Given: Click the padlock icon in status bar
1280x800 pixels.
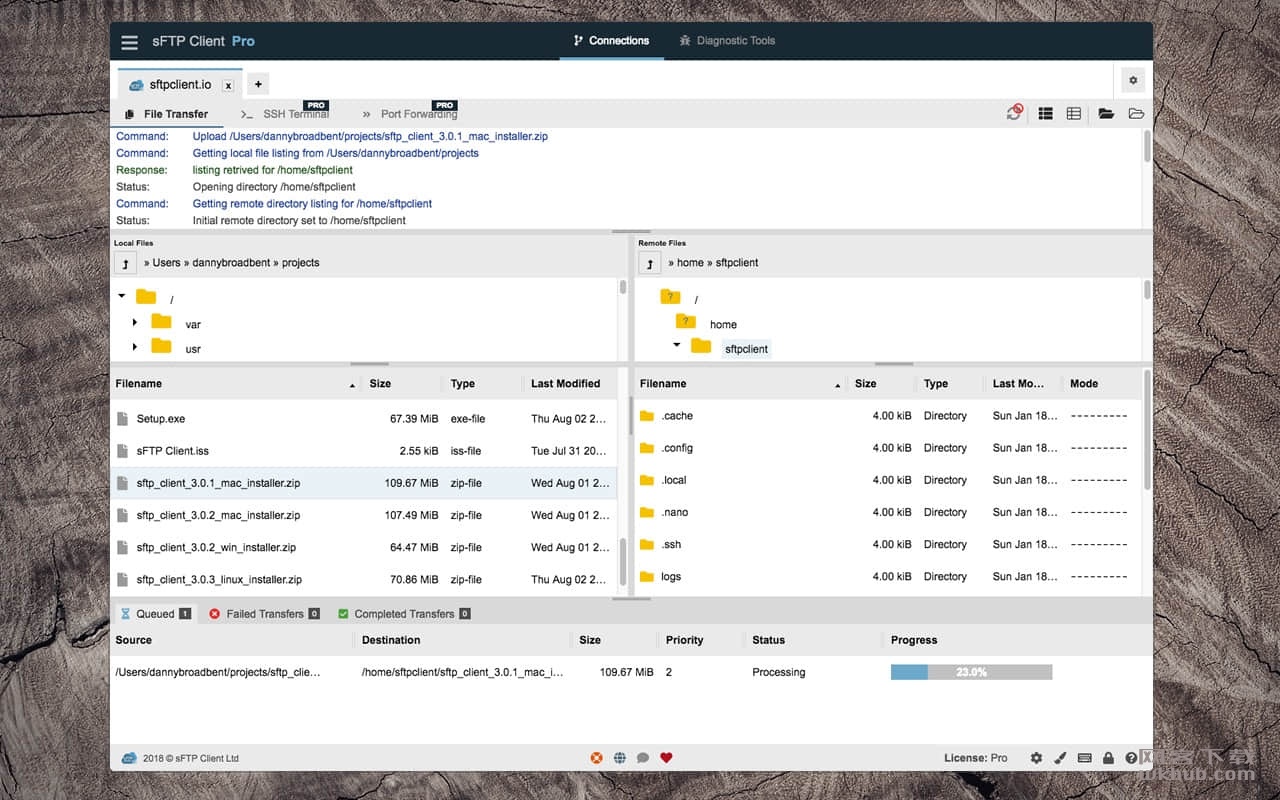Looking at the screenshot, I should (x=1108, y=758).
